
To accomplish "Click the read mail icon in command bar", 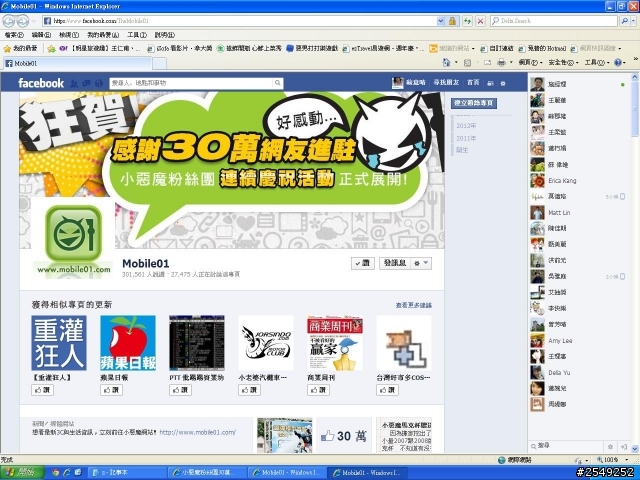I will 487,62.
